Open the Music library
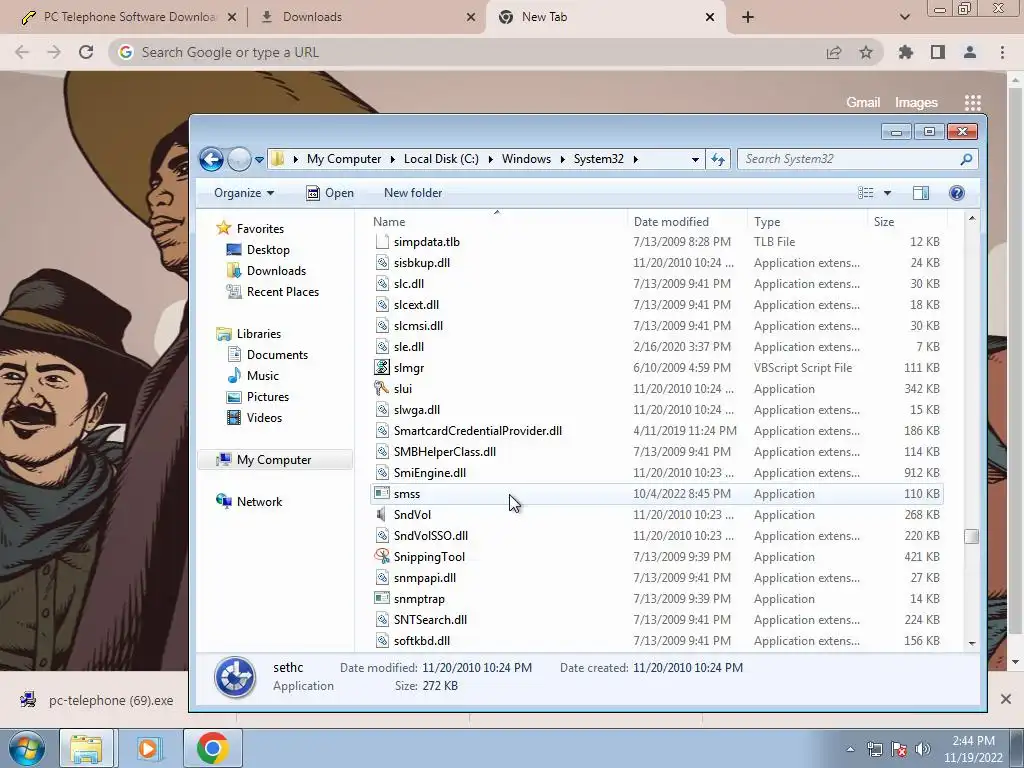 [253, 376]
